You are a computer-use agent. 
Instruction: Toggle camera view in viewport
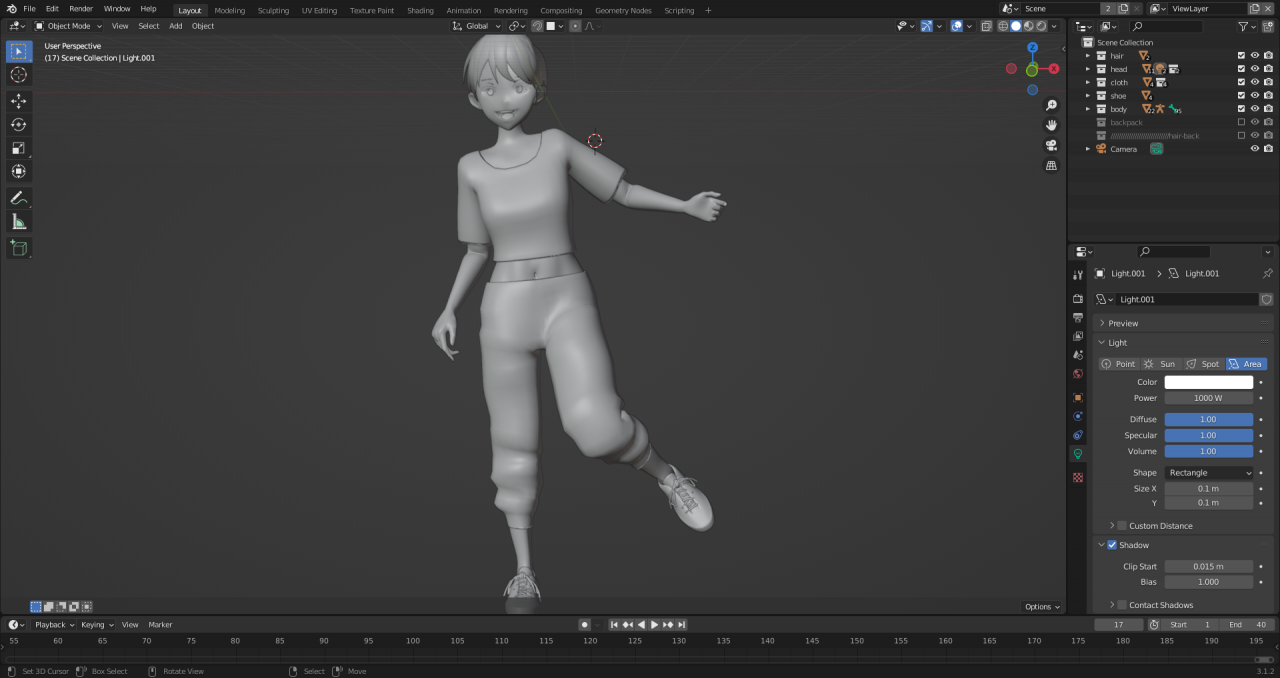[x=1051, y=145]
